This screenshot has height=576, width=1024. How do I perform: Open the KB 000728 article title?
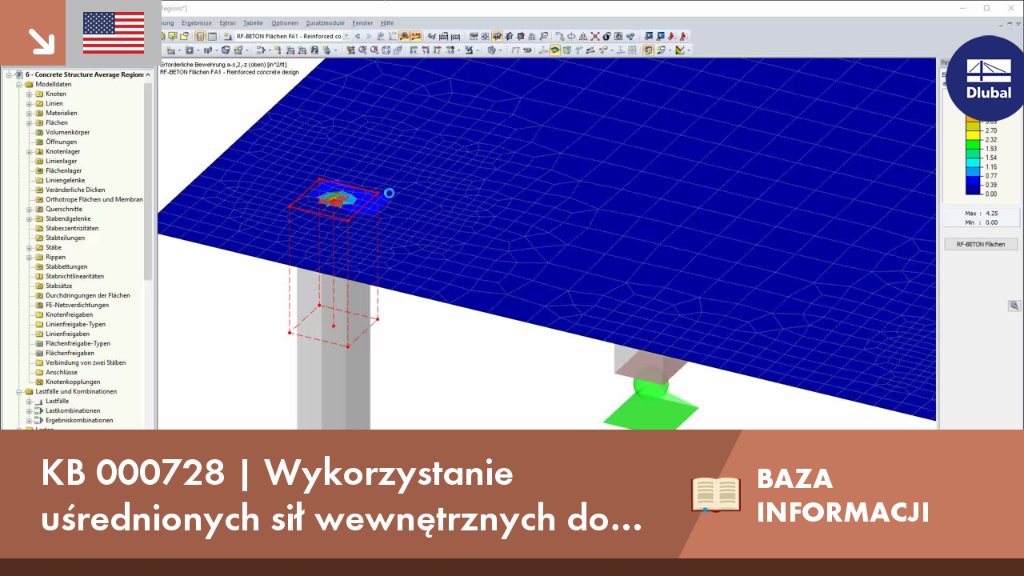342,495
